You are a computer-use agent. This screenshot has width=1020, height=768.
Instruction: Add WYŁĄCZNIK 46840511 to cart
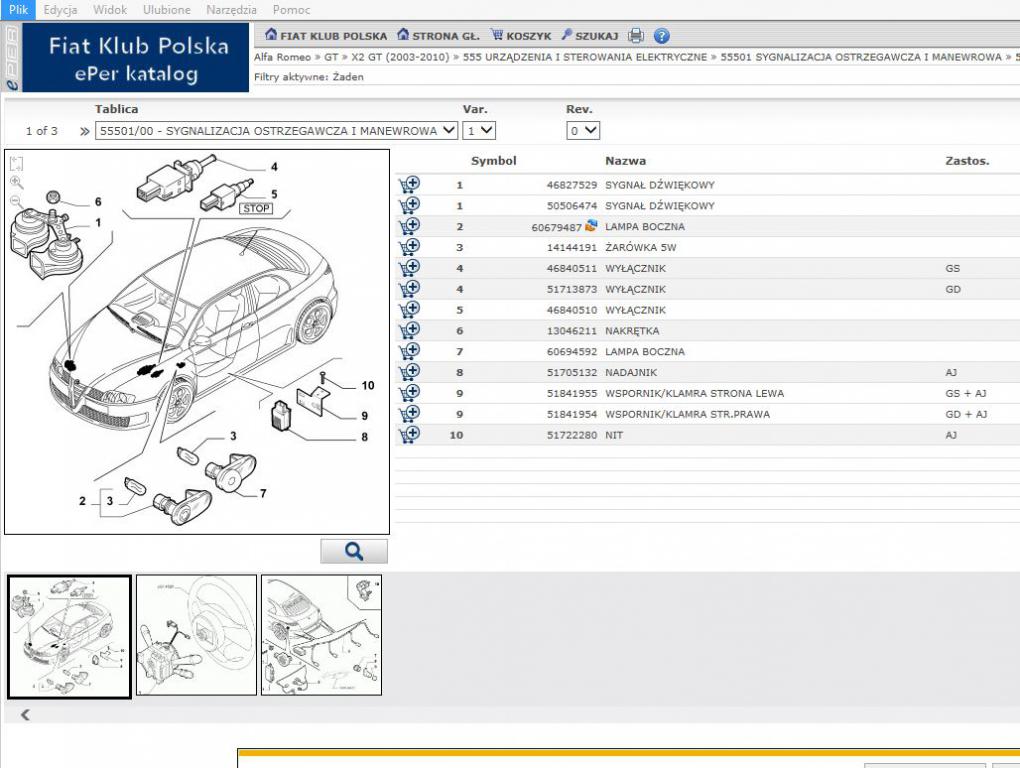(x=409, y=268)
